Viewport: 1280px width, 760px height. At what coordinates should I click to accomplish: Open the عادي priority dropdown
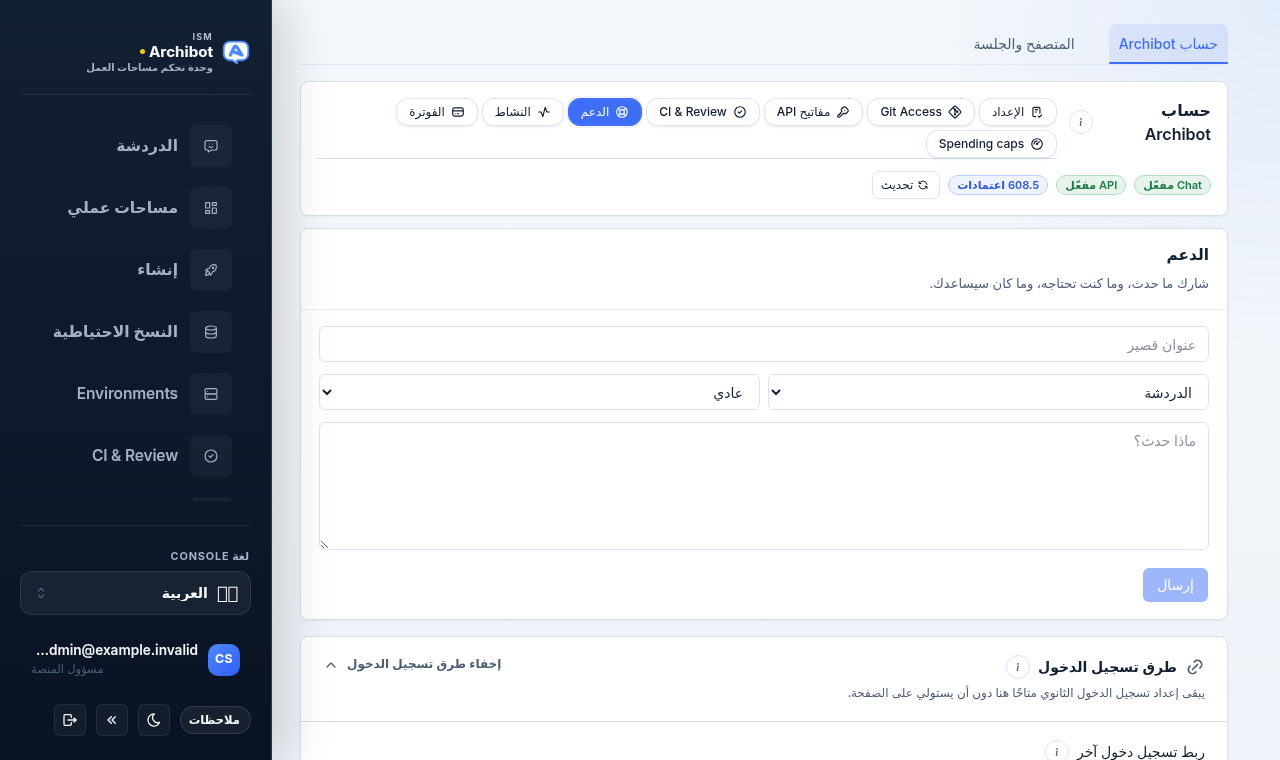(539, 392)
